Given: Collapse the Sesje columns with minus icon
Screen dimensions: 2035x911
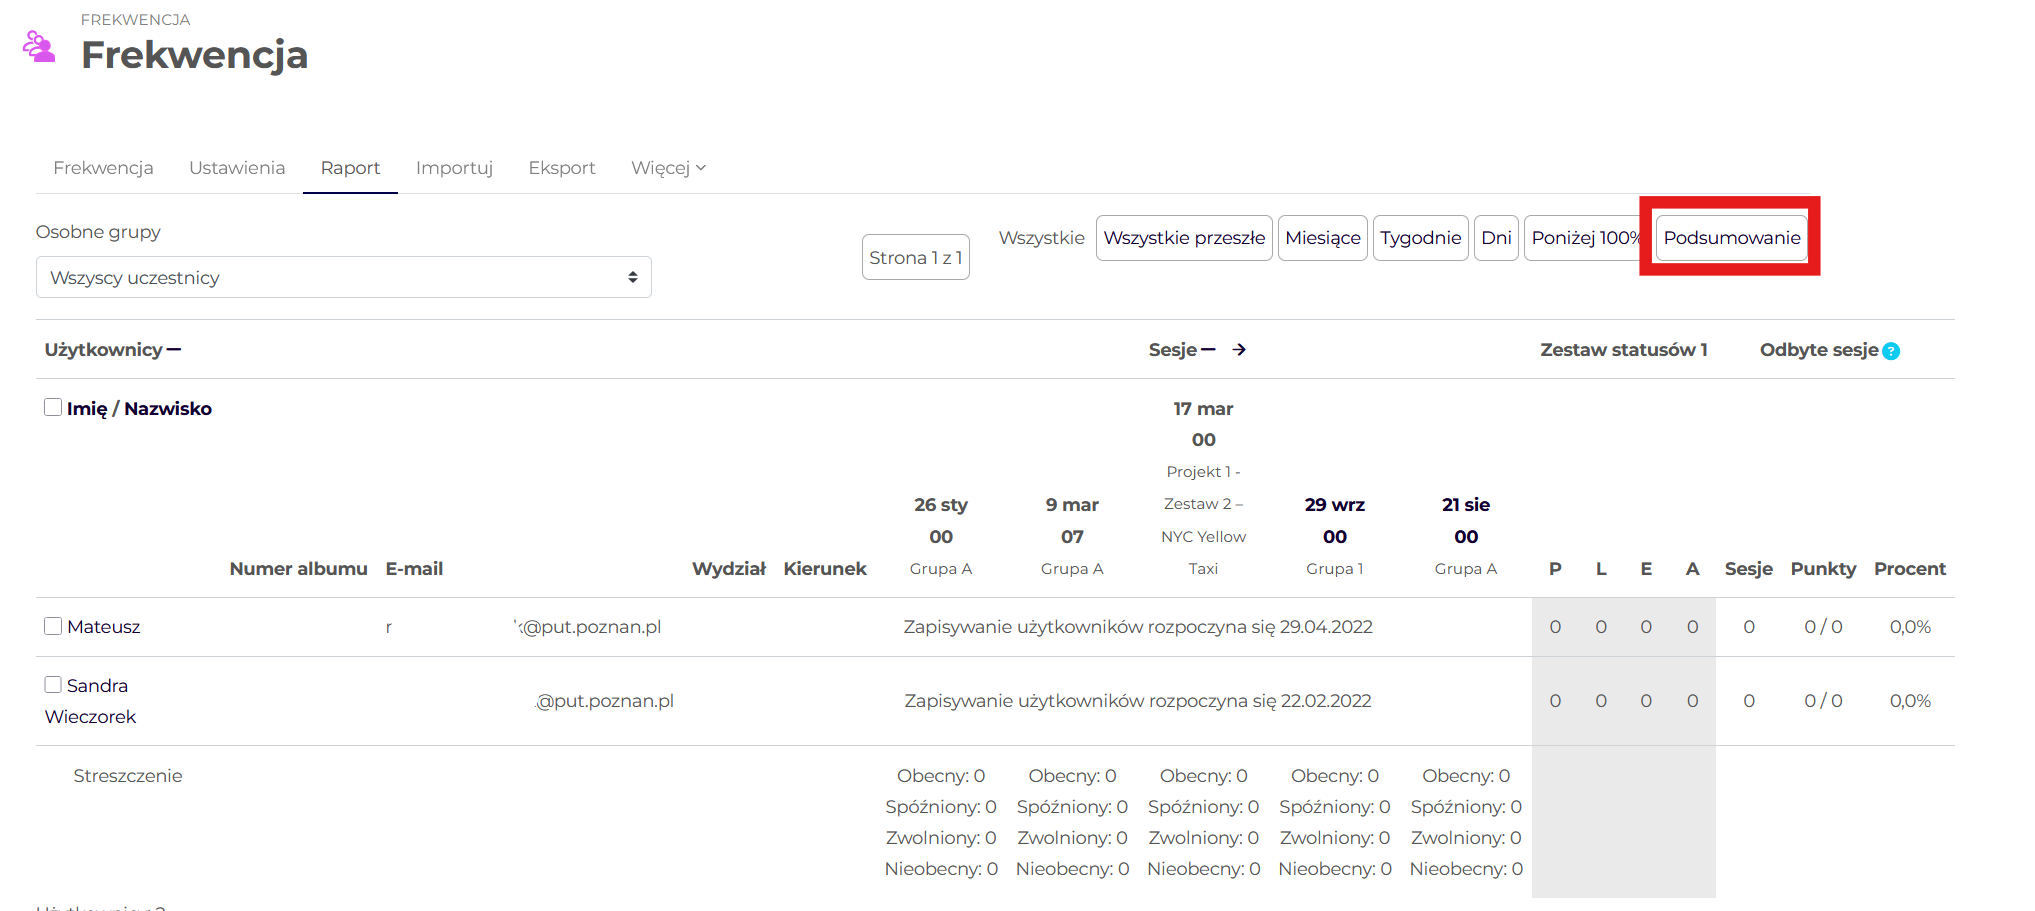Looking at the screenshot, I should tap(1208, 350).
